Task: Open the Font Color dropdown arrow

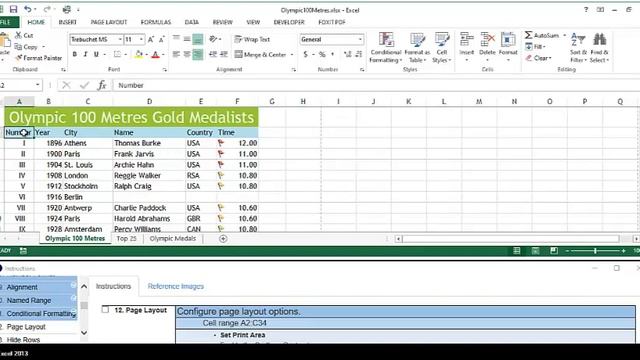Action: [163, 55]
